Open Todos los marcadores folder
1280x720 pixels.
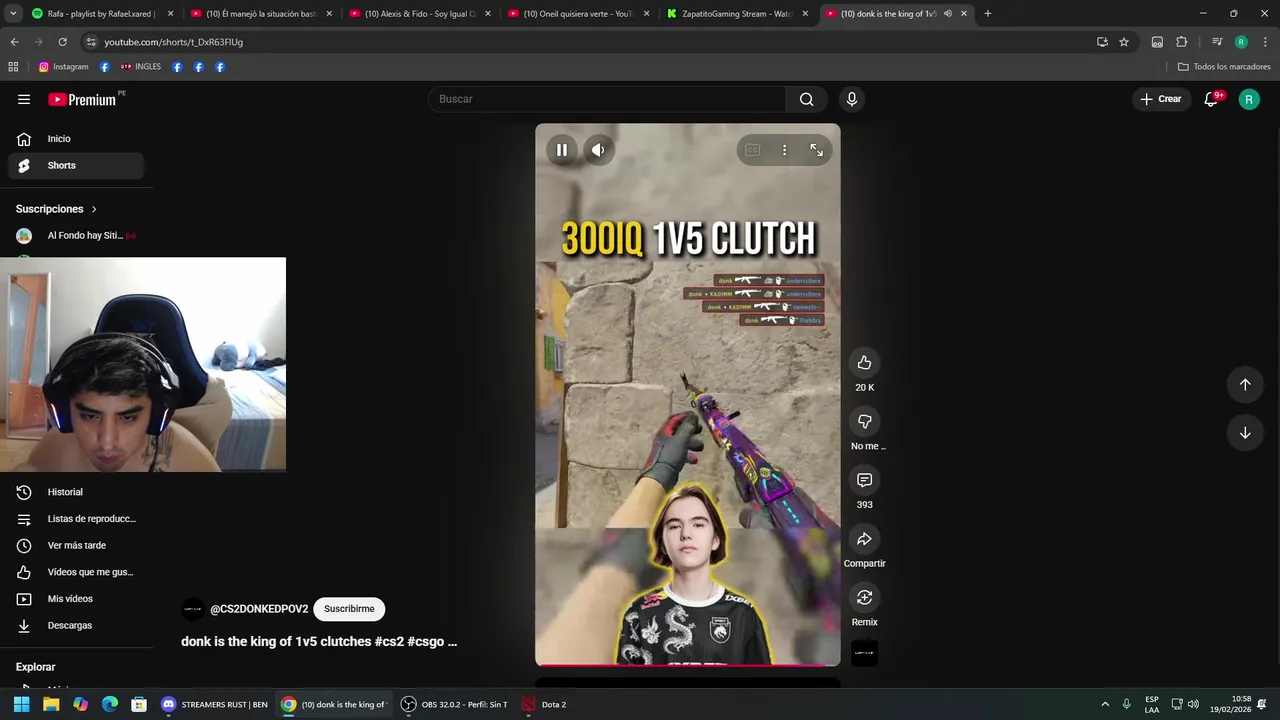pyautogui.click(x=1224, y=67)
